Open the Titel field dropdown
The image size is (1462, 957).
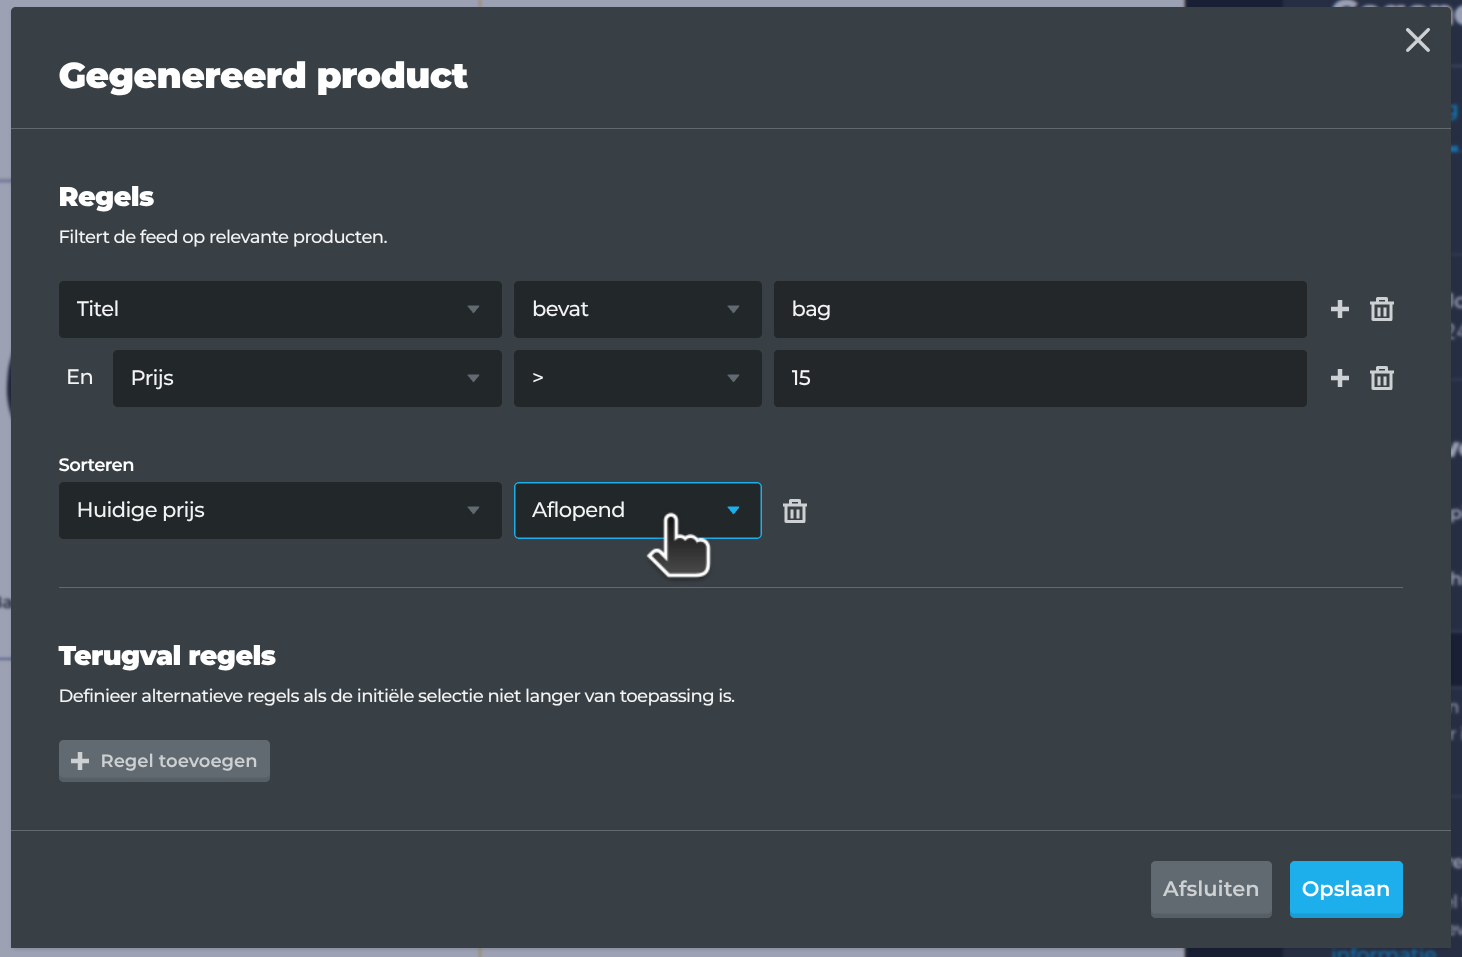click(x=280, y=309)
